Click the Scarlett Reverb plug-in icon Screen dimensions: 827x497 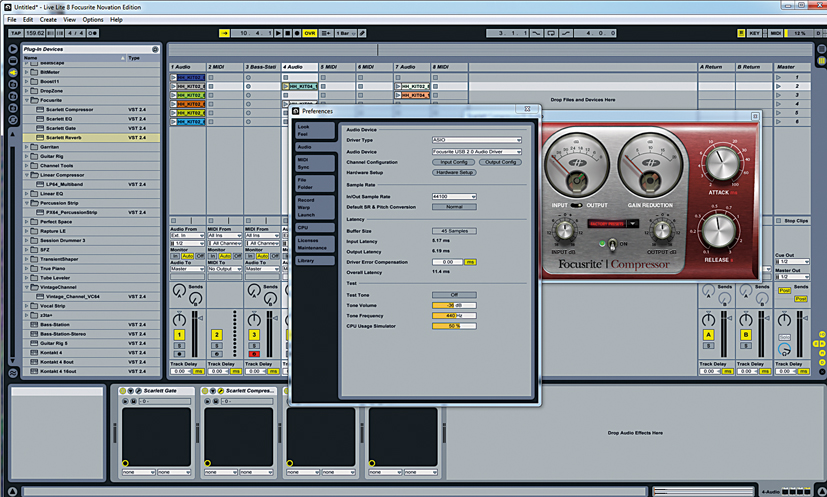click(x=40, y=137)
